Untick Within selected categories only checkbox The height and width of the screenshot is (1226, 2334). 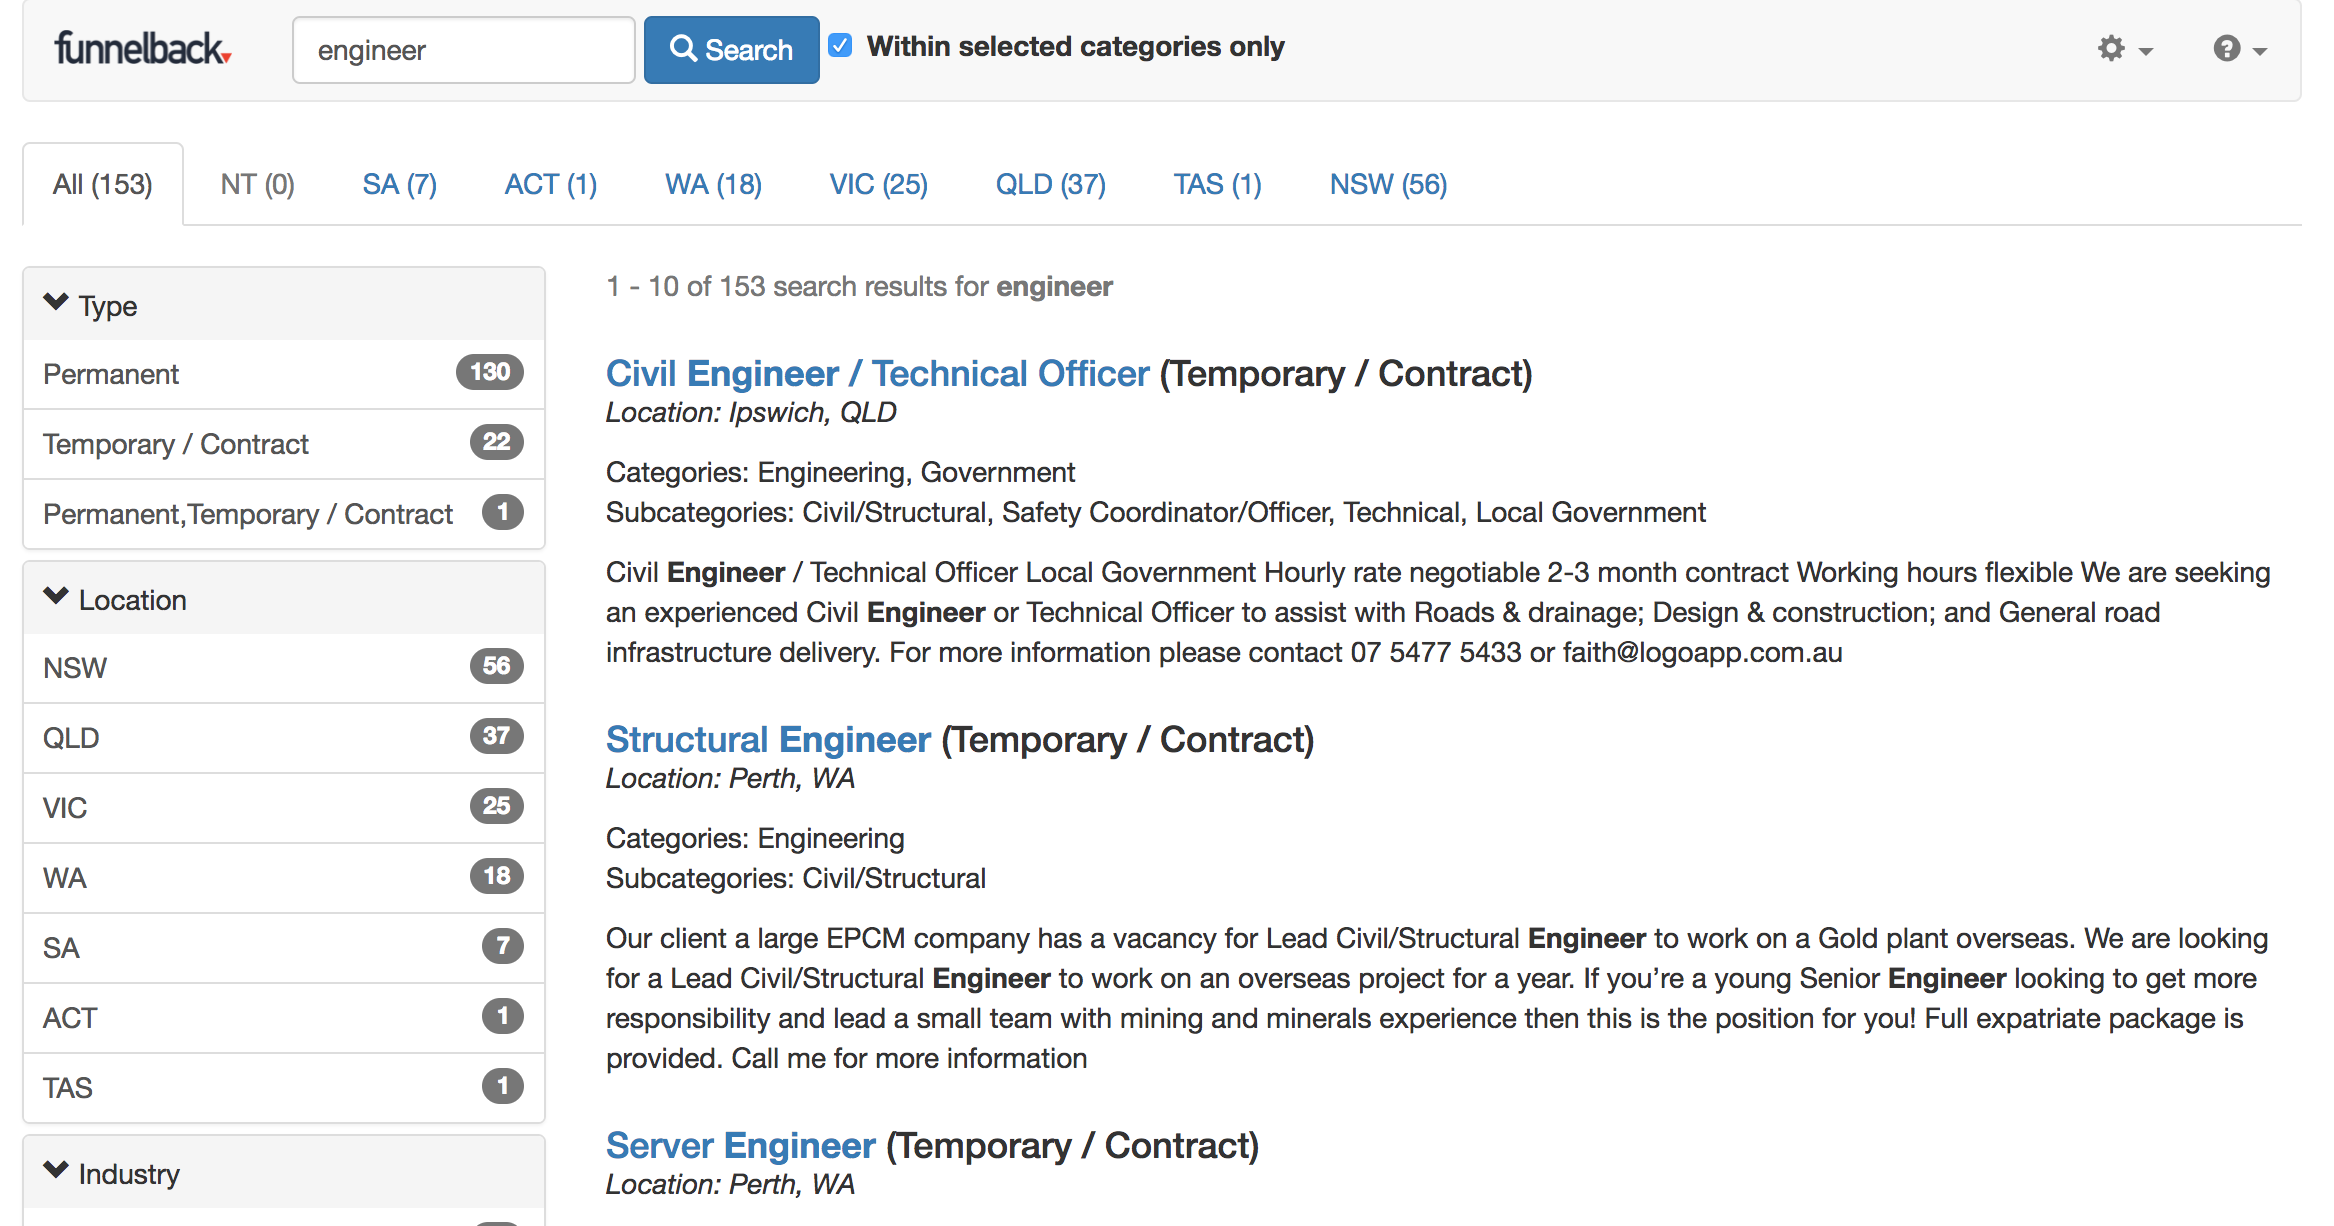(841, 46)
